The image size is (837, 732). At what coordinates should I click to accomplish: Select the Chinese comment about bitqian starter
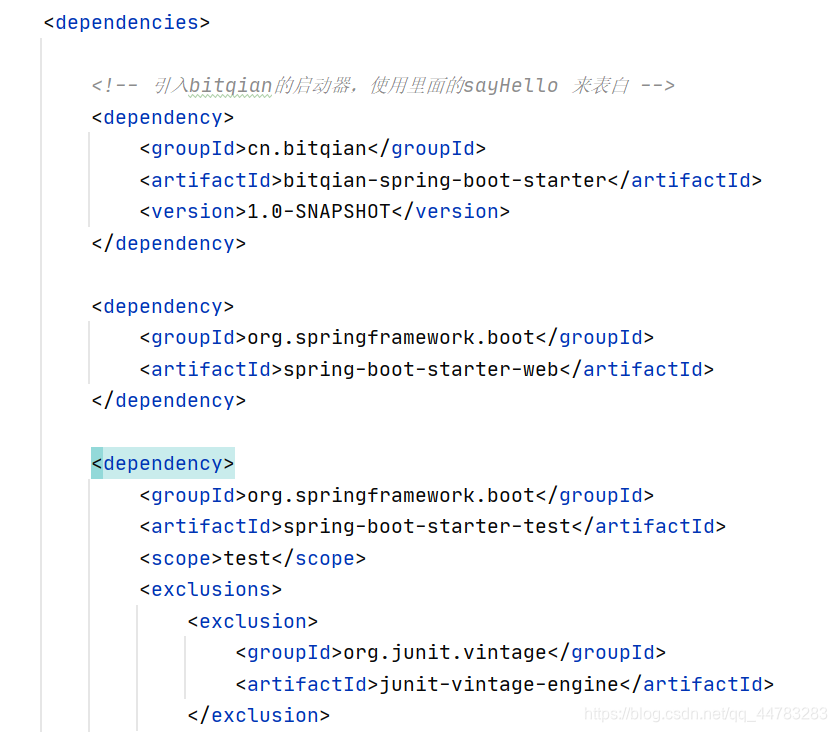383,85
